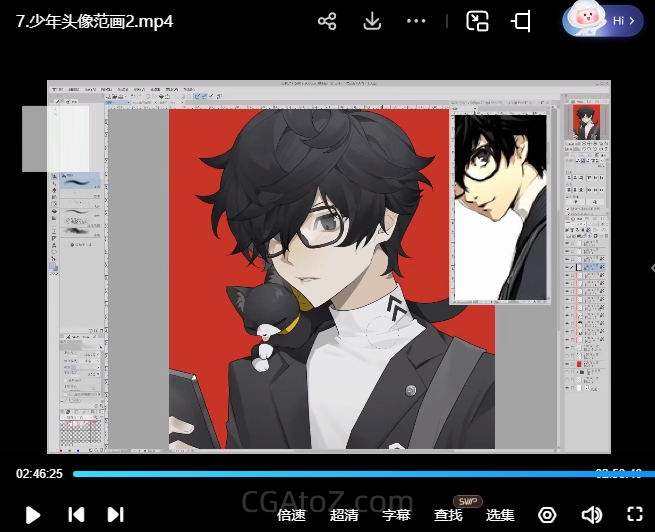Expand the 选集 episode list
The image size is (655, 532).
pos(500,515)
